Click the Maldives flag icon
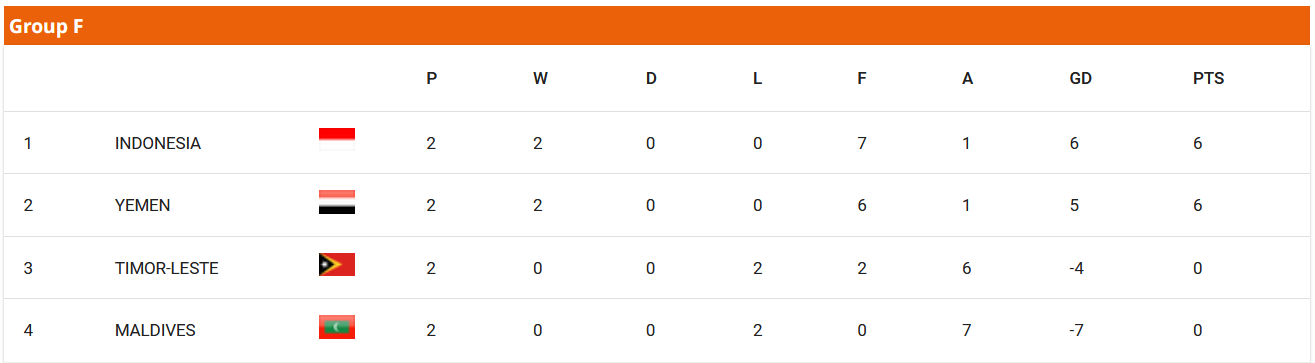Viewport: 1315px width, 363px height. pyautogui.click(x=337, y=327)
